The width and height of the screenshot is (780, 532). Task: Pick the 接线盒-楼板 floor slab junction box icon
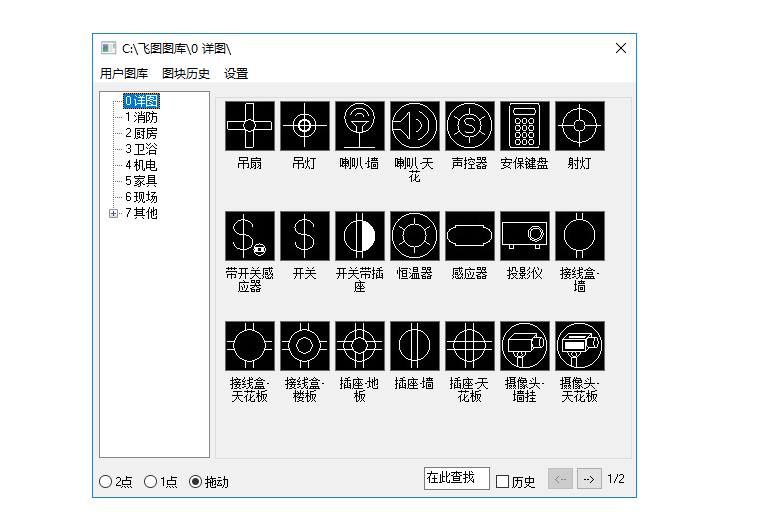pos(305,346)
